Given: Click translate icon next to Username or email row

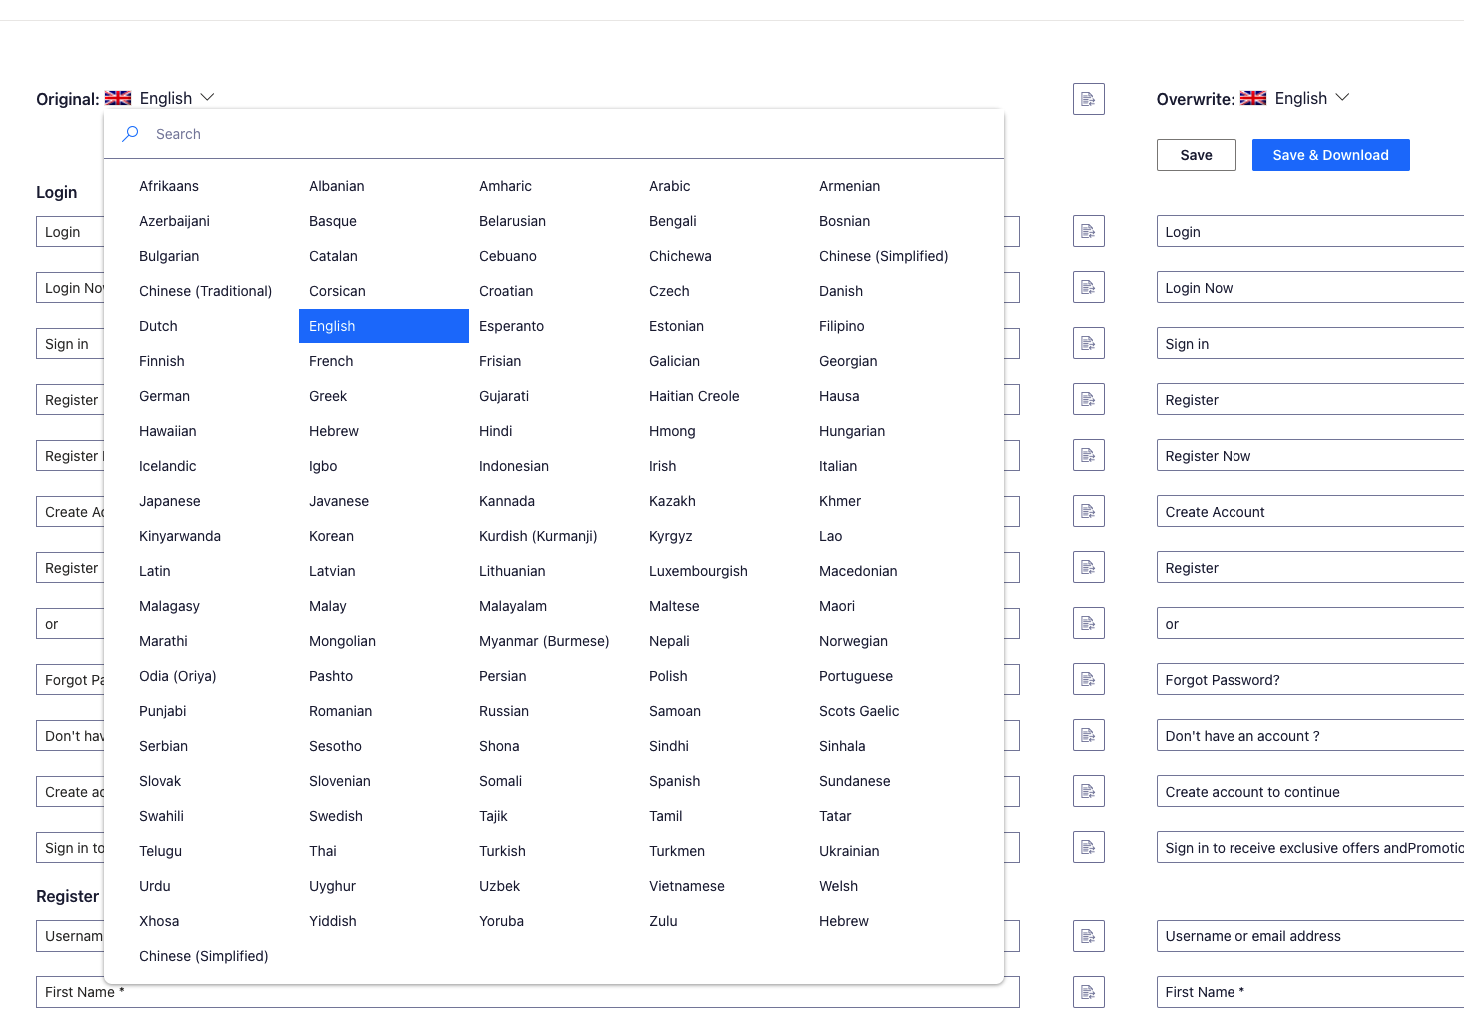Looking at the screenshot, I should (1089, 936).
